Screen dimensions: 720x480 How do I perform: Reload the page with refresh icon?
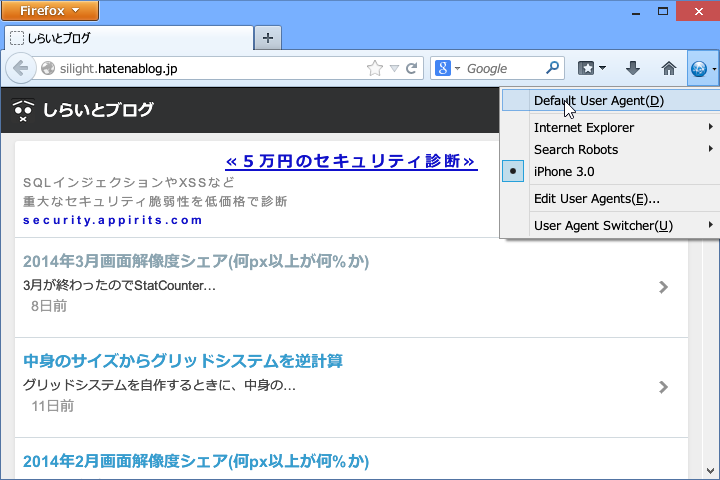[x=411, y=68]
